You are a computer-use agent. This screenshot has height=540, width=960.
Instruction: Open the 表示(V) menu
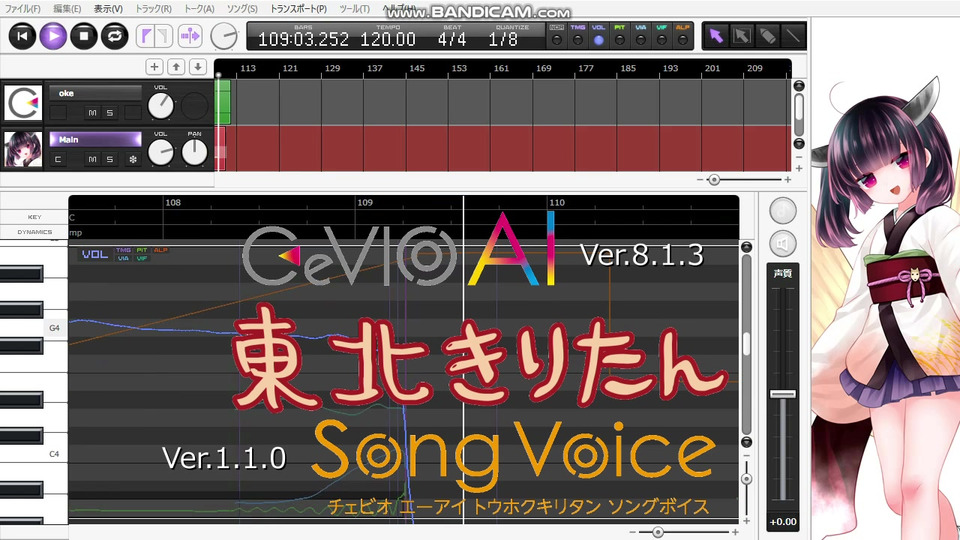[108, 9]
